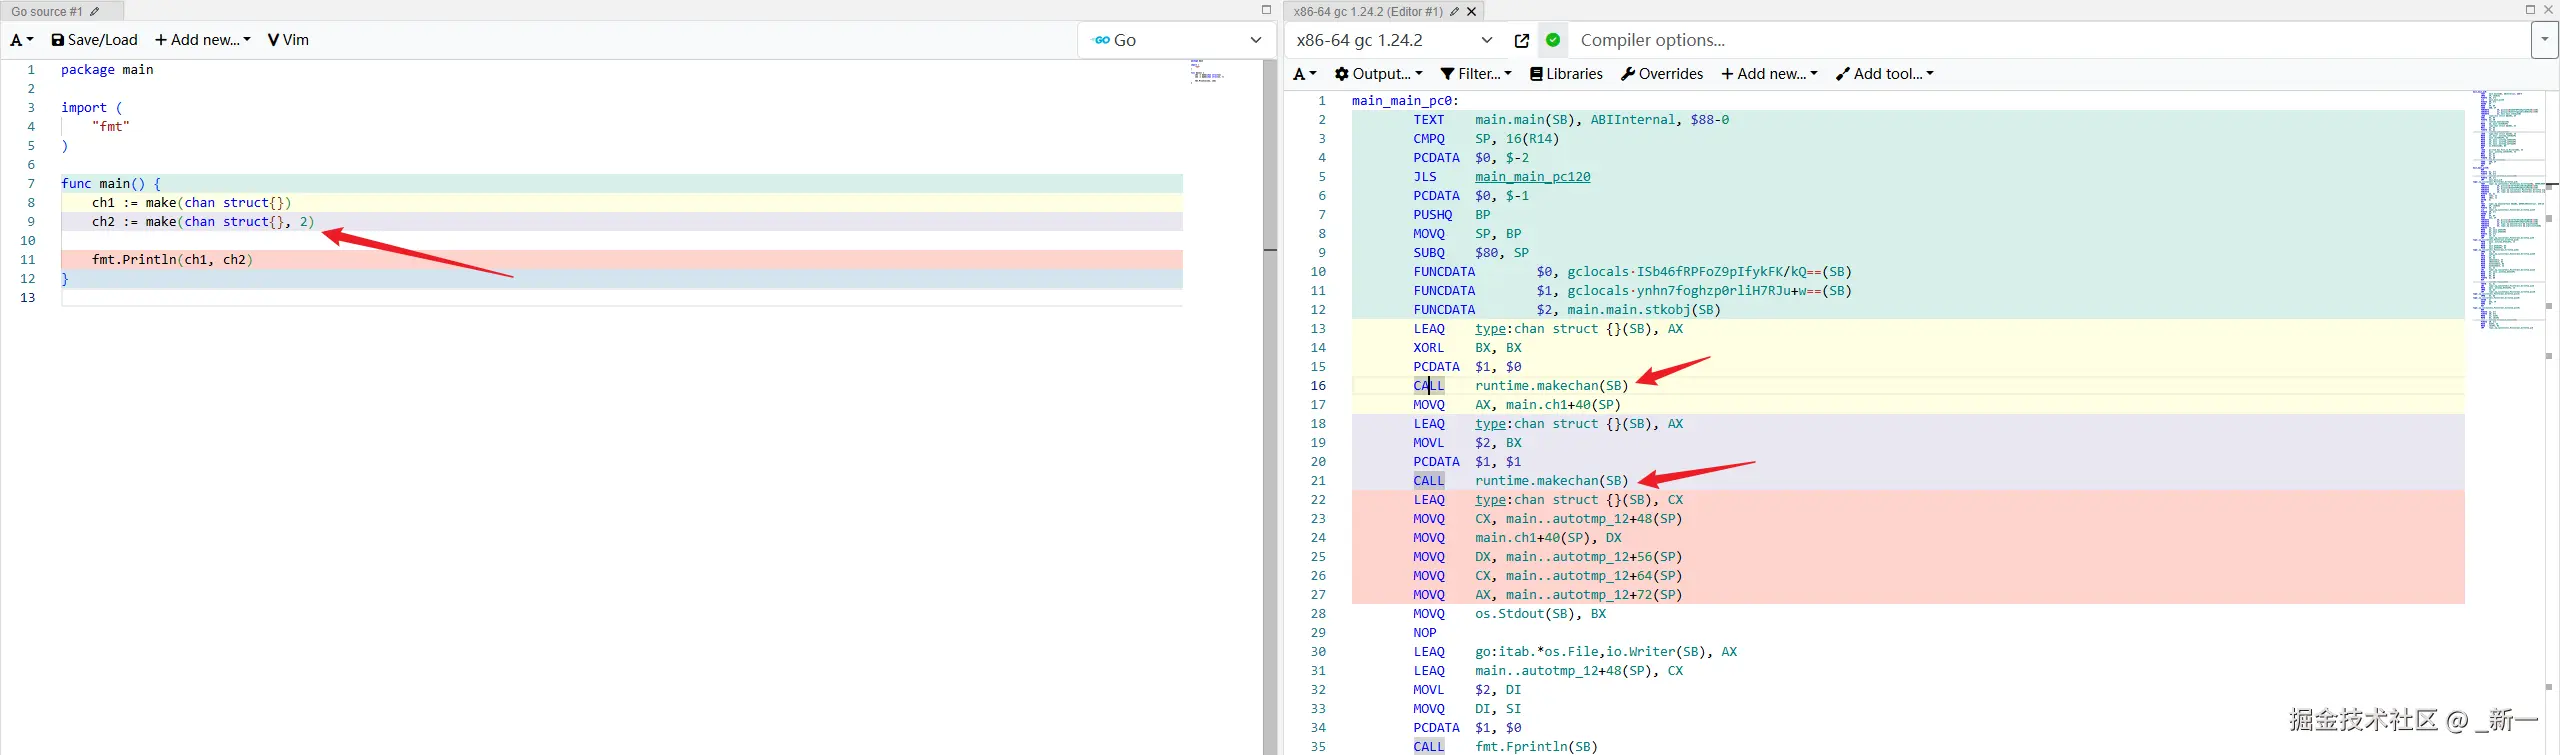Open the Output options menu
The height and width of the screenshot is (755, 2560).
click(x=1378, y=74)
